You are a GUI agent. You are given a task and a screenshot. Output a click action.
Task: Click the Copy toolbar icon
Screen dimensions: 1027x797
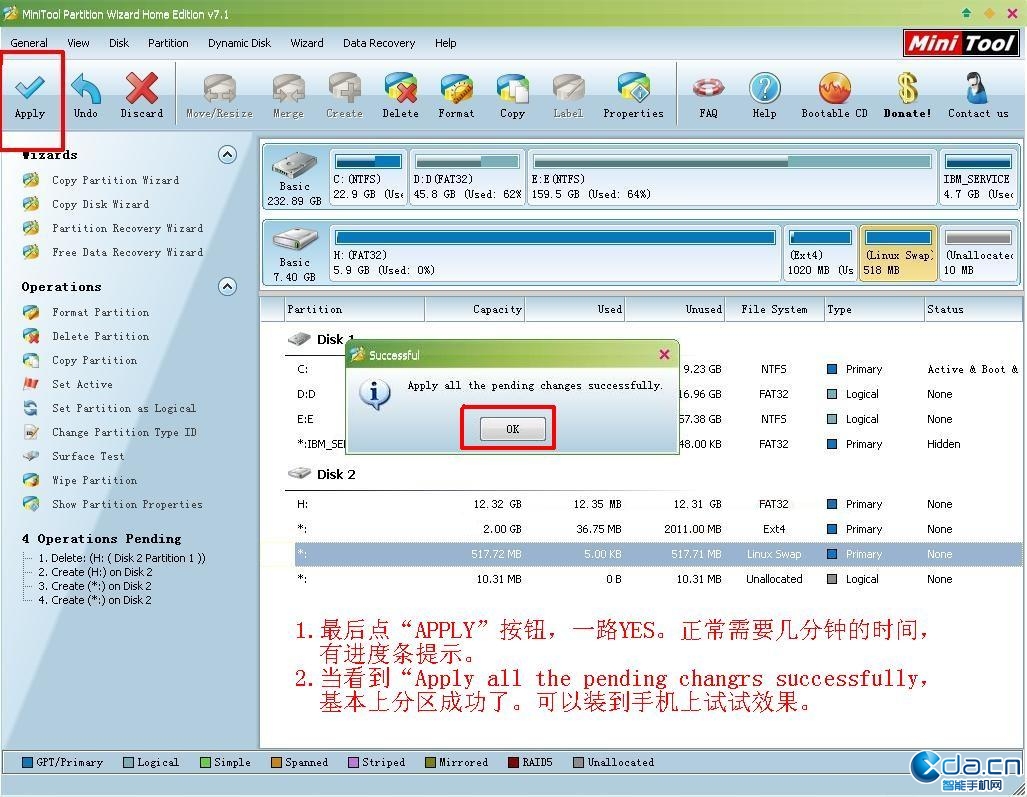point(512,87)
